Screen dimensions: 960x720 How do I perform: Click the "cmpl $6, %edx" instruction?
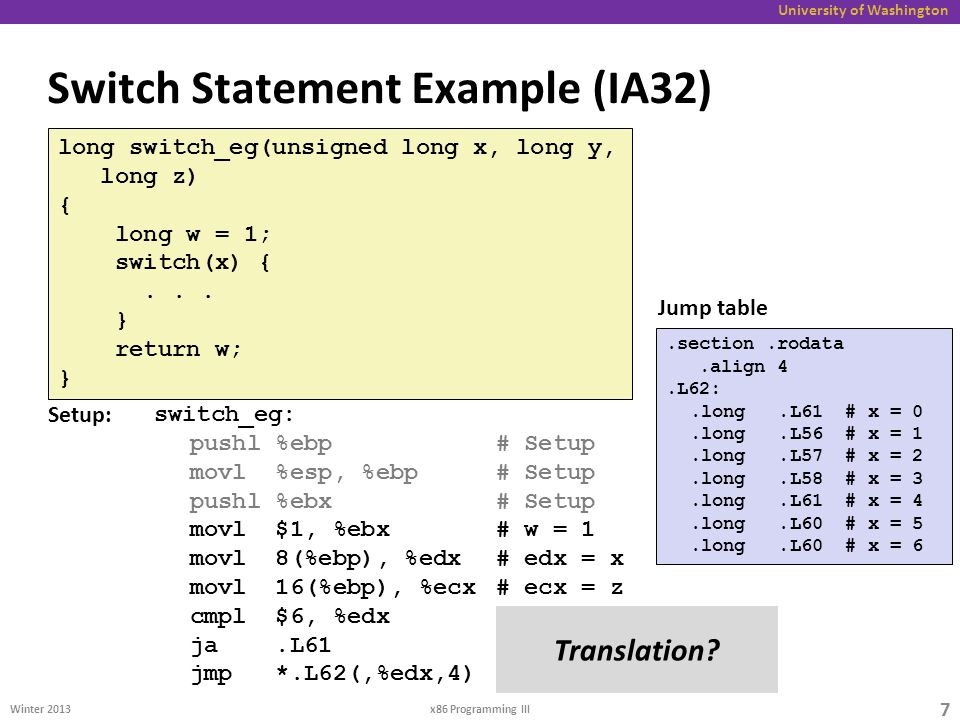click(x=289, y=616)
